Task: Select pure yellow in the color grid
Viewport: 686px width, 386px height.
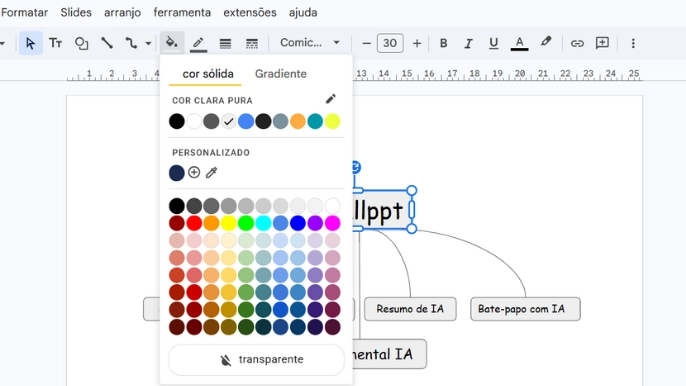Action: 228,223
